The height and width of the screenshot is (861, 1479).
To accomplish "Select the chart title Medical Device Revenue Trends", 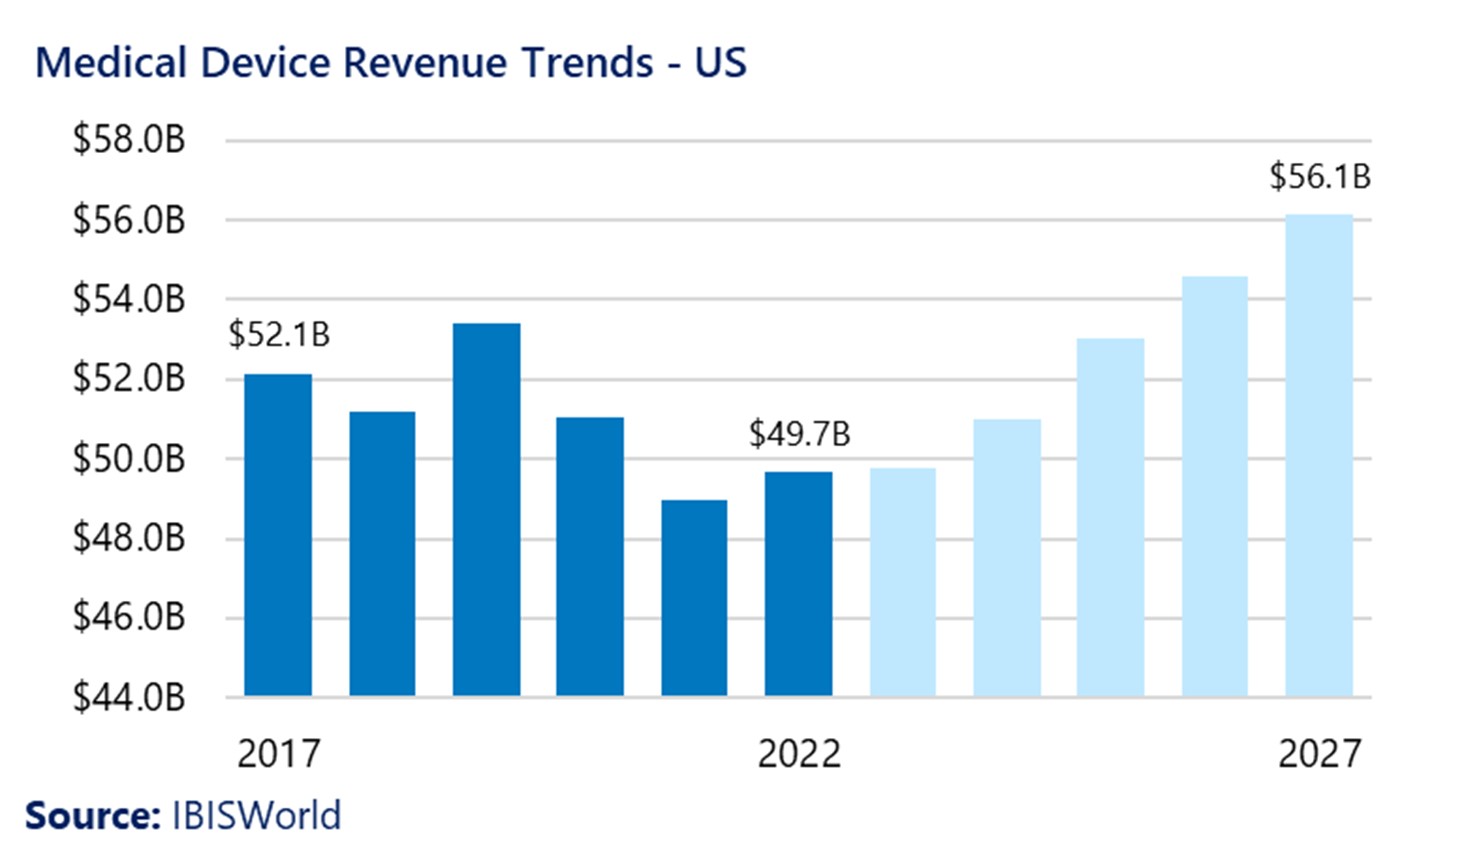I will pos(391,62).
